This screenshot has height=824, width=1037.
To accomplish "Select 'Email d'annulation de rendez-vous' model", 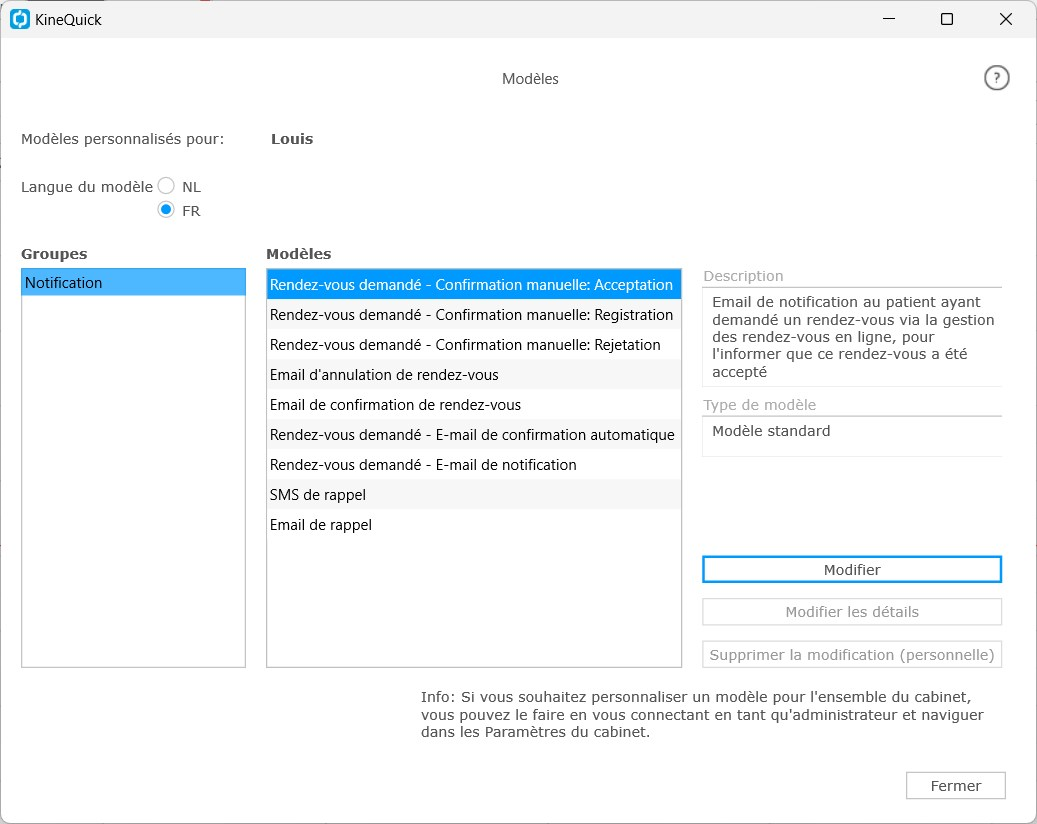I will point(474,374).
